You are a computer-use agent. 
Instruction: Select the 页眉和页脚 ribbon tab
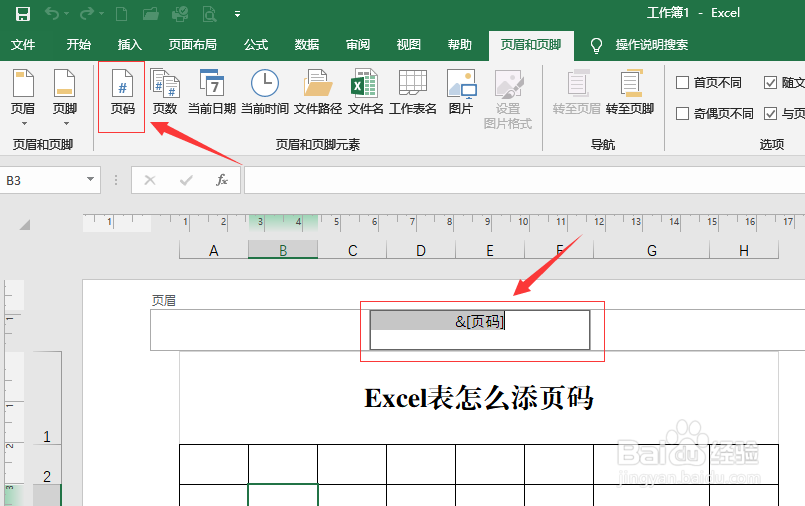pyautogui.click(x=531, y=45)
